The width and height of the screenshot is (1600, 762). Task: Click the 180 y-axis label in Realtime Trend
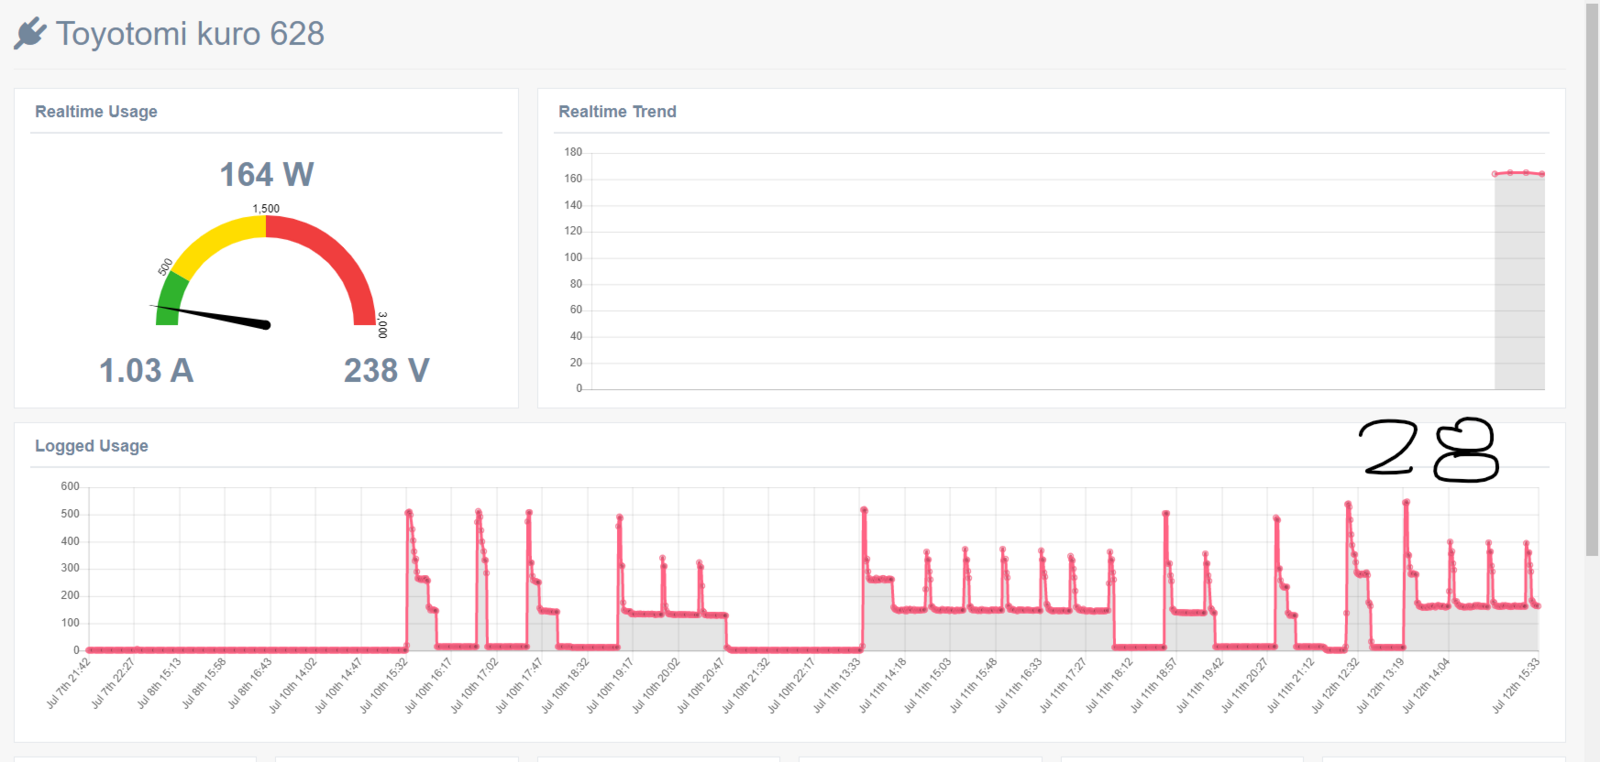click(x=573, y=152)
